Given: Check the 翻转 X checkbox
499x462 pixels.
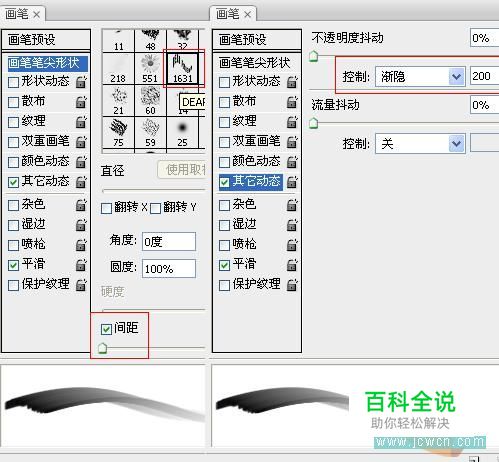Looking at the screenshot, I should click(x=106, y=209).
